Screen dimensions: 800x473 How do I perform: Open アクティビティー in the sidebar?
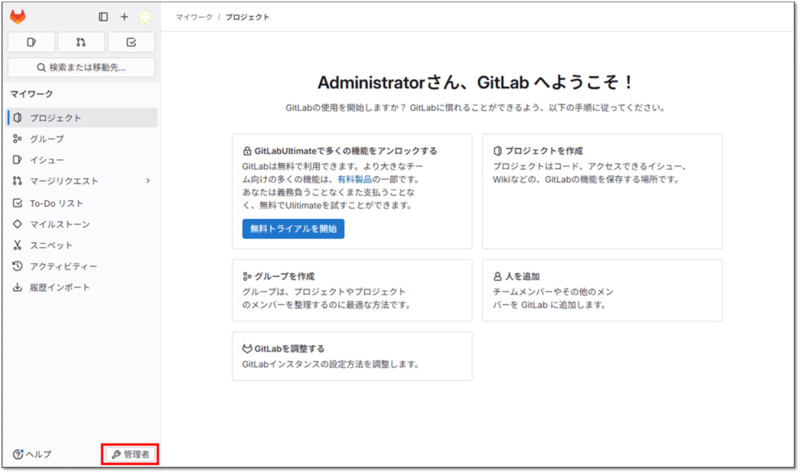point(82,266)
